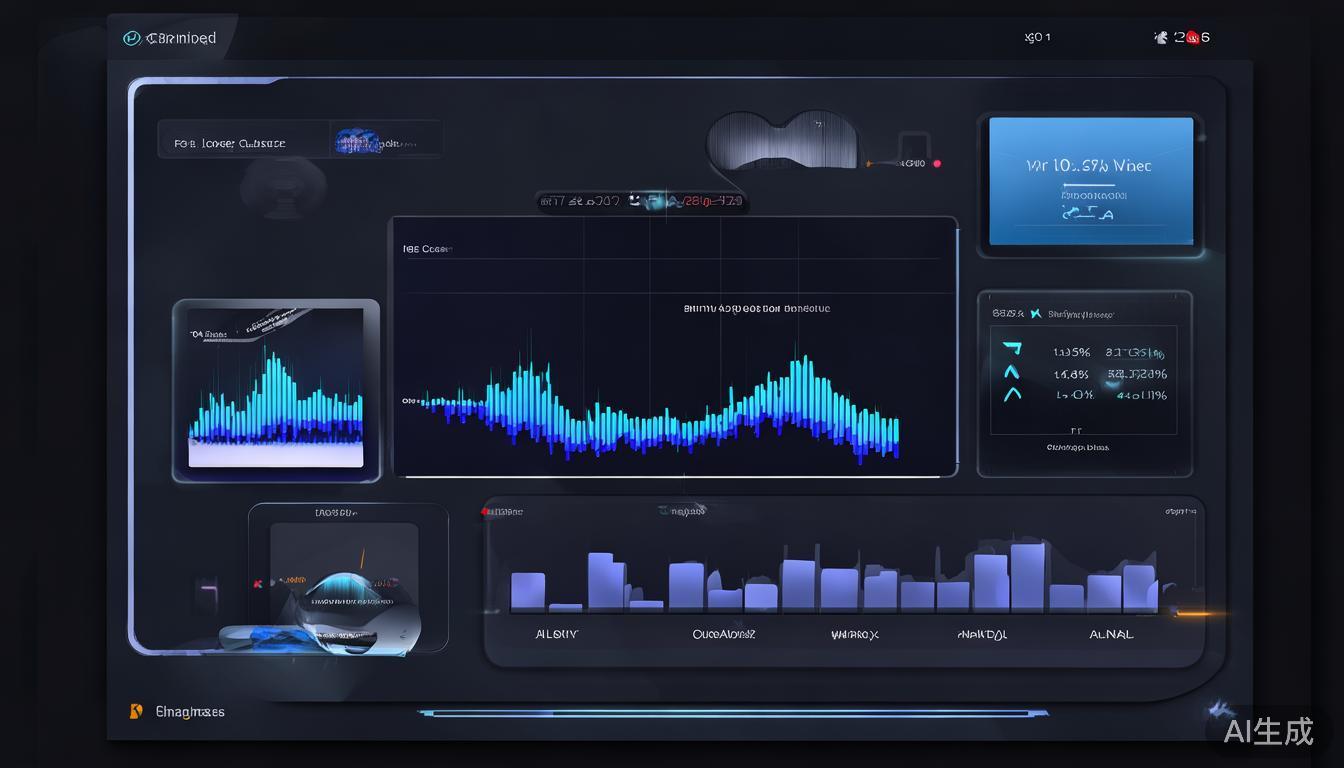Image resolution: width=1344 pixels, height=768 pixels.
Task: Expand the readout bar above the main chart
Action: (x=640, y=202)
